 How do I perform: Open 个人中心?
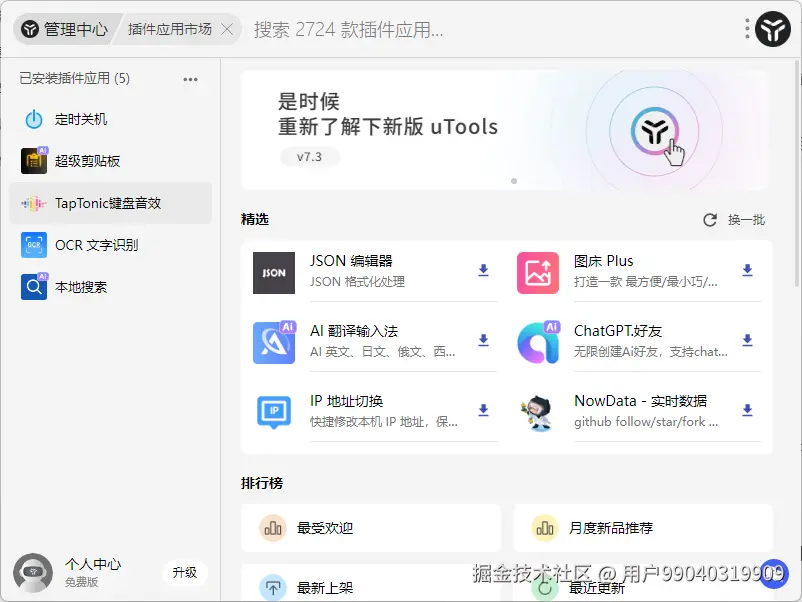coord(93,564)
